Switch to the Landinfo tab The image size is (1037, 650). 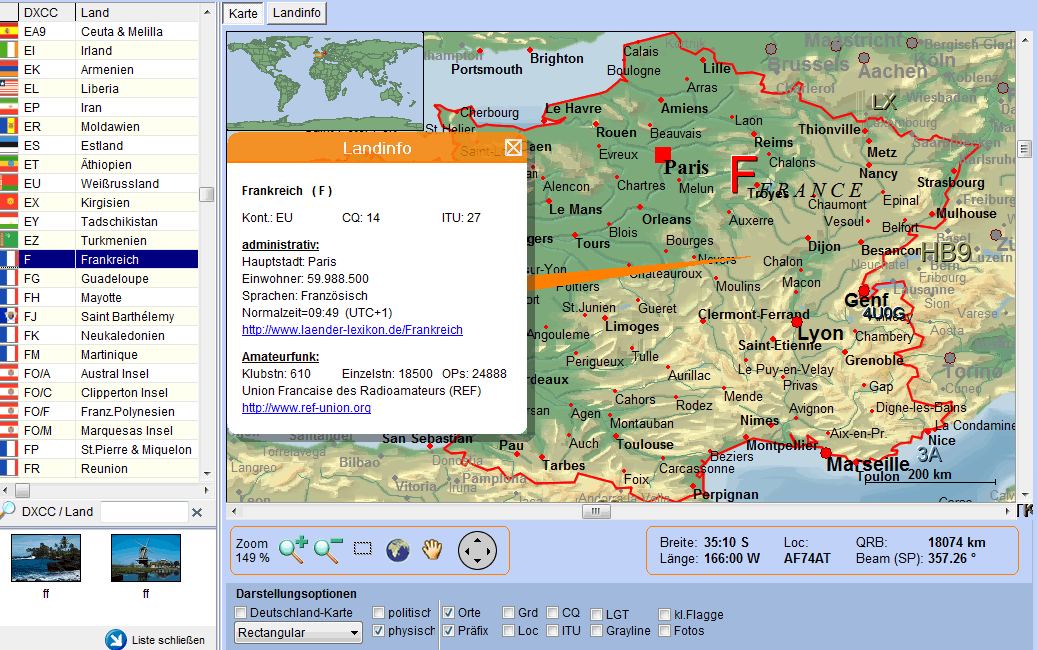click(296, 14)
